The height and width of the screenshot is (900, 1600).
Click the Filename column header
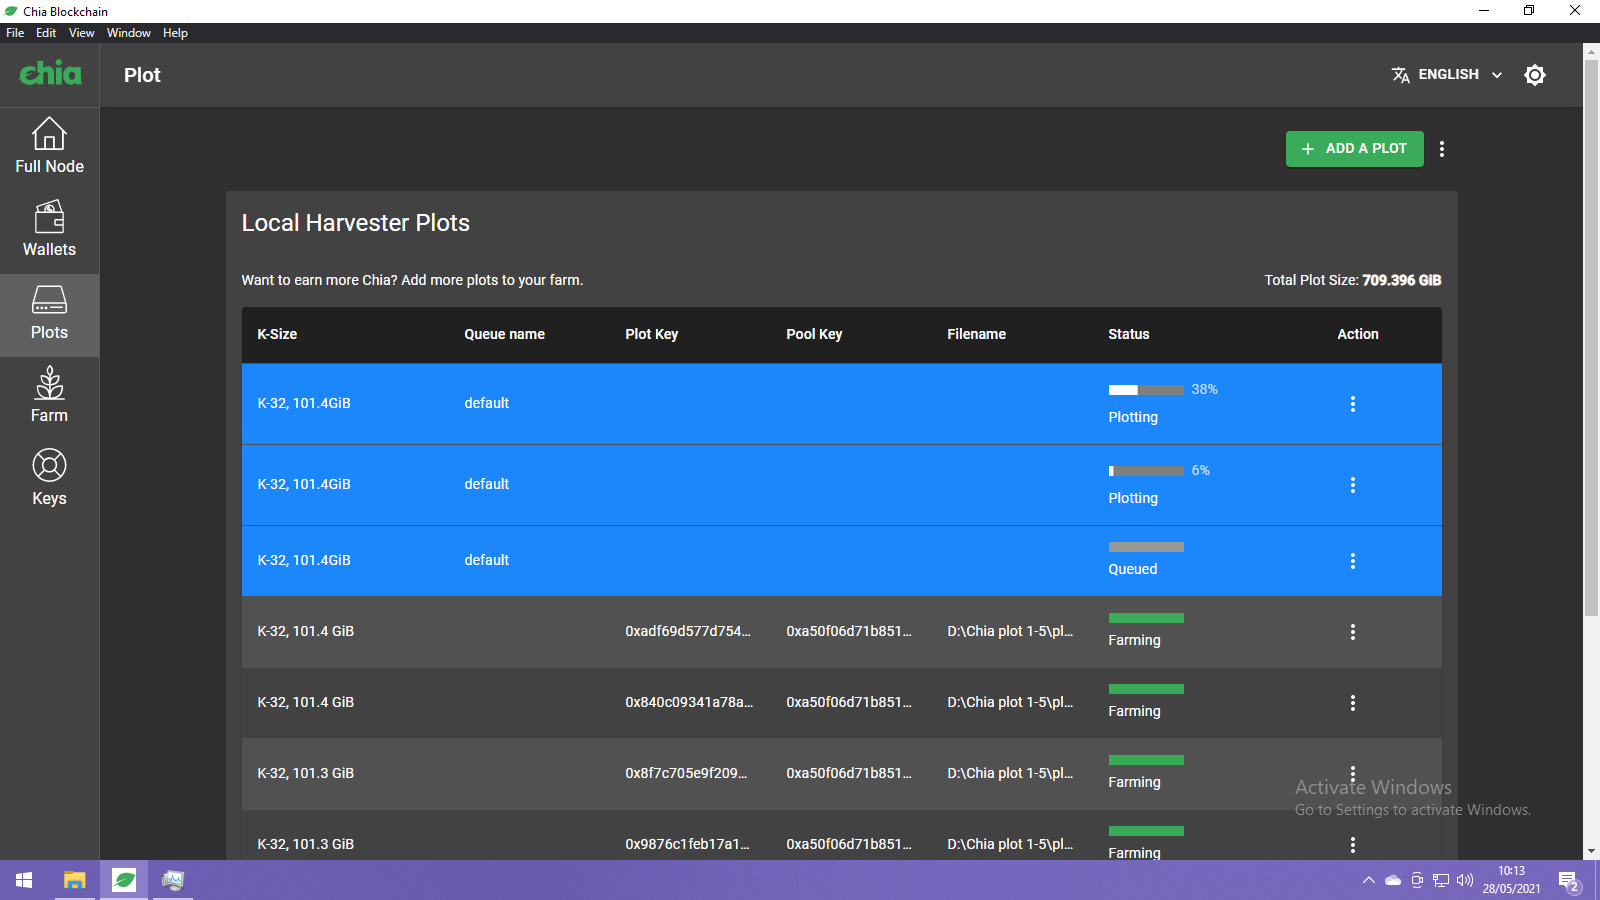pyautogui.click(x=976, y=334)
